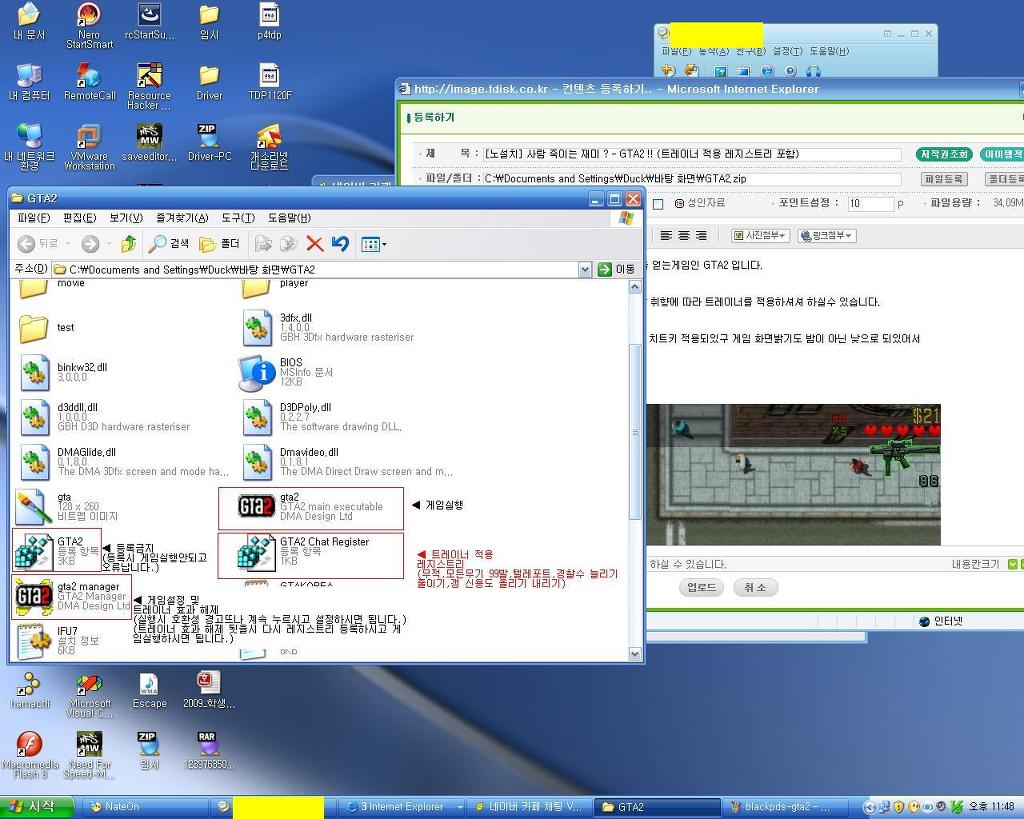Viewport: 1024px width, 819px height.
Task: Select the gta2 manager application file
Action: [72, 596]
